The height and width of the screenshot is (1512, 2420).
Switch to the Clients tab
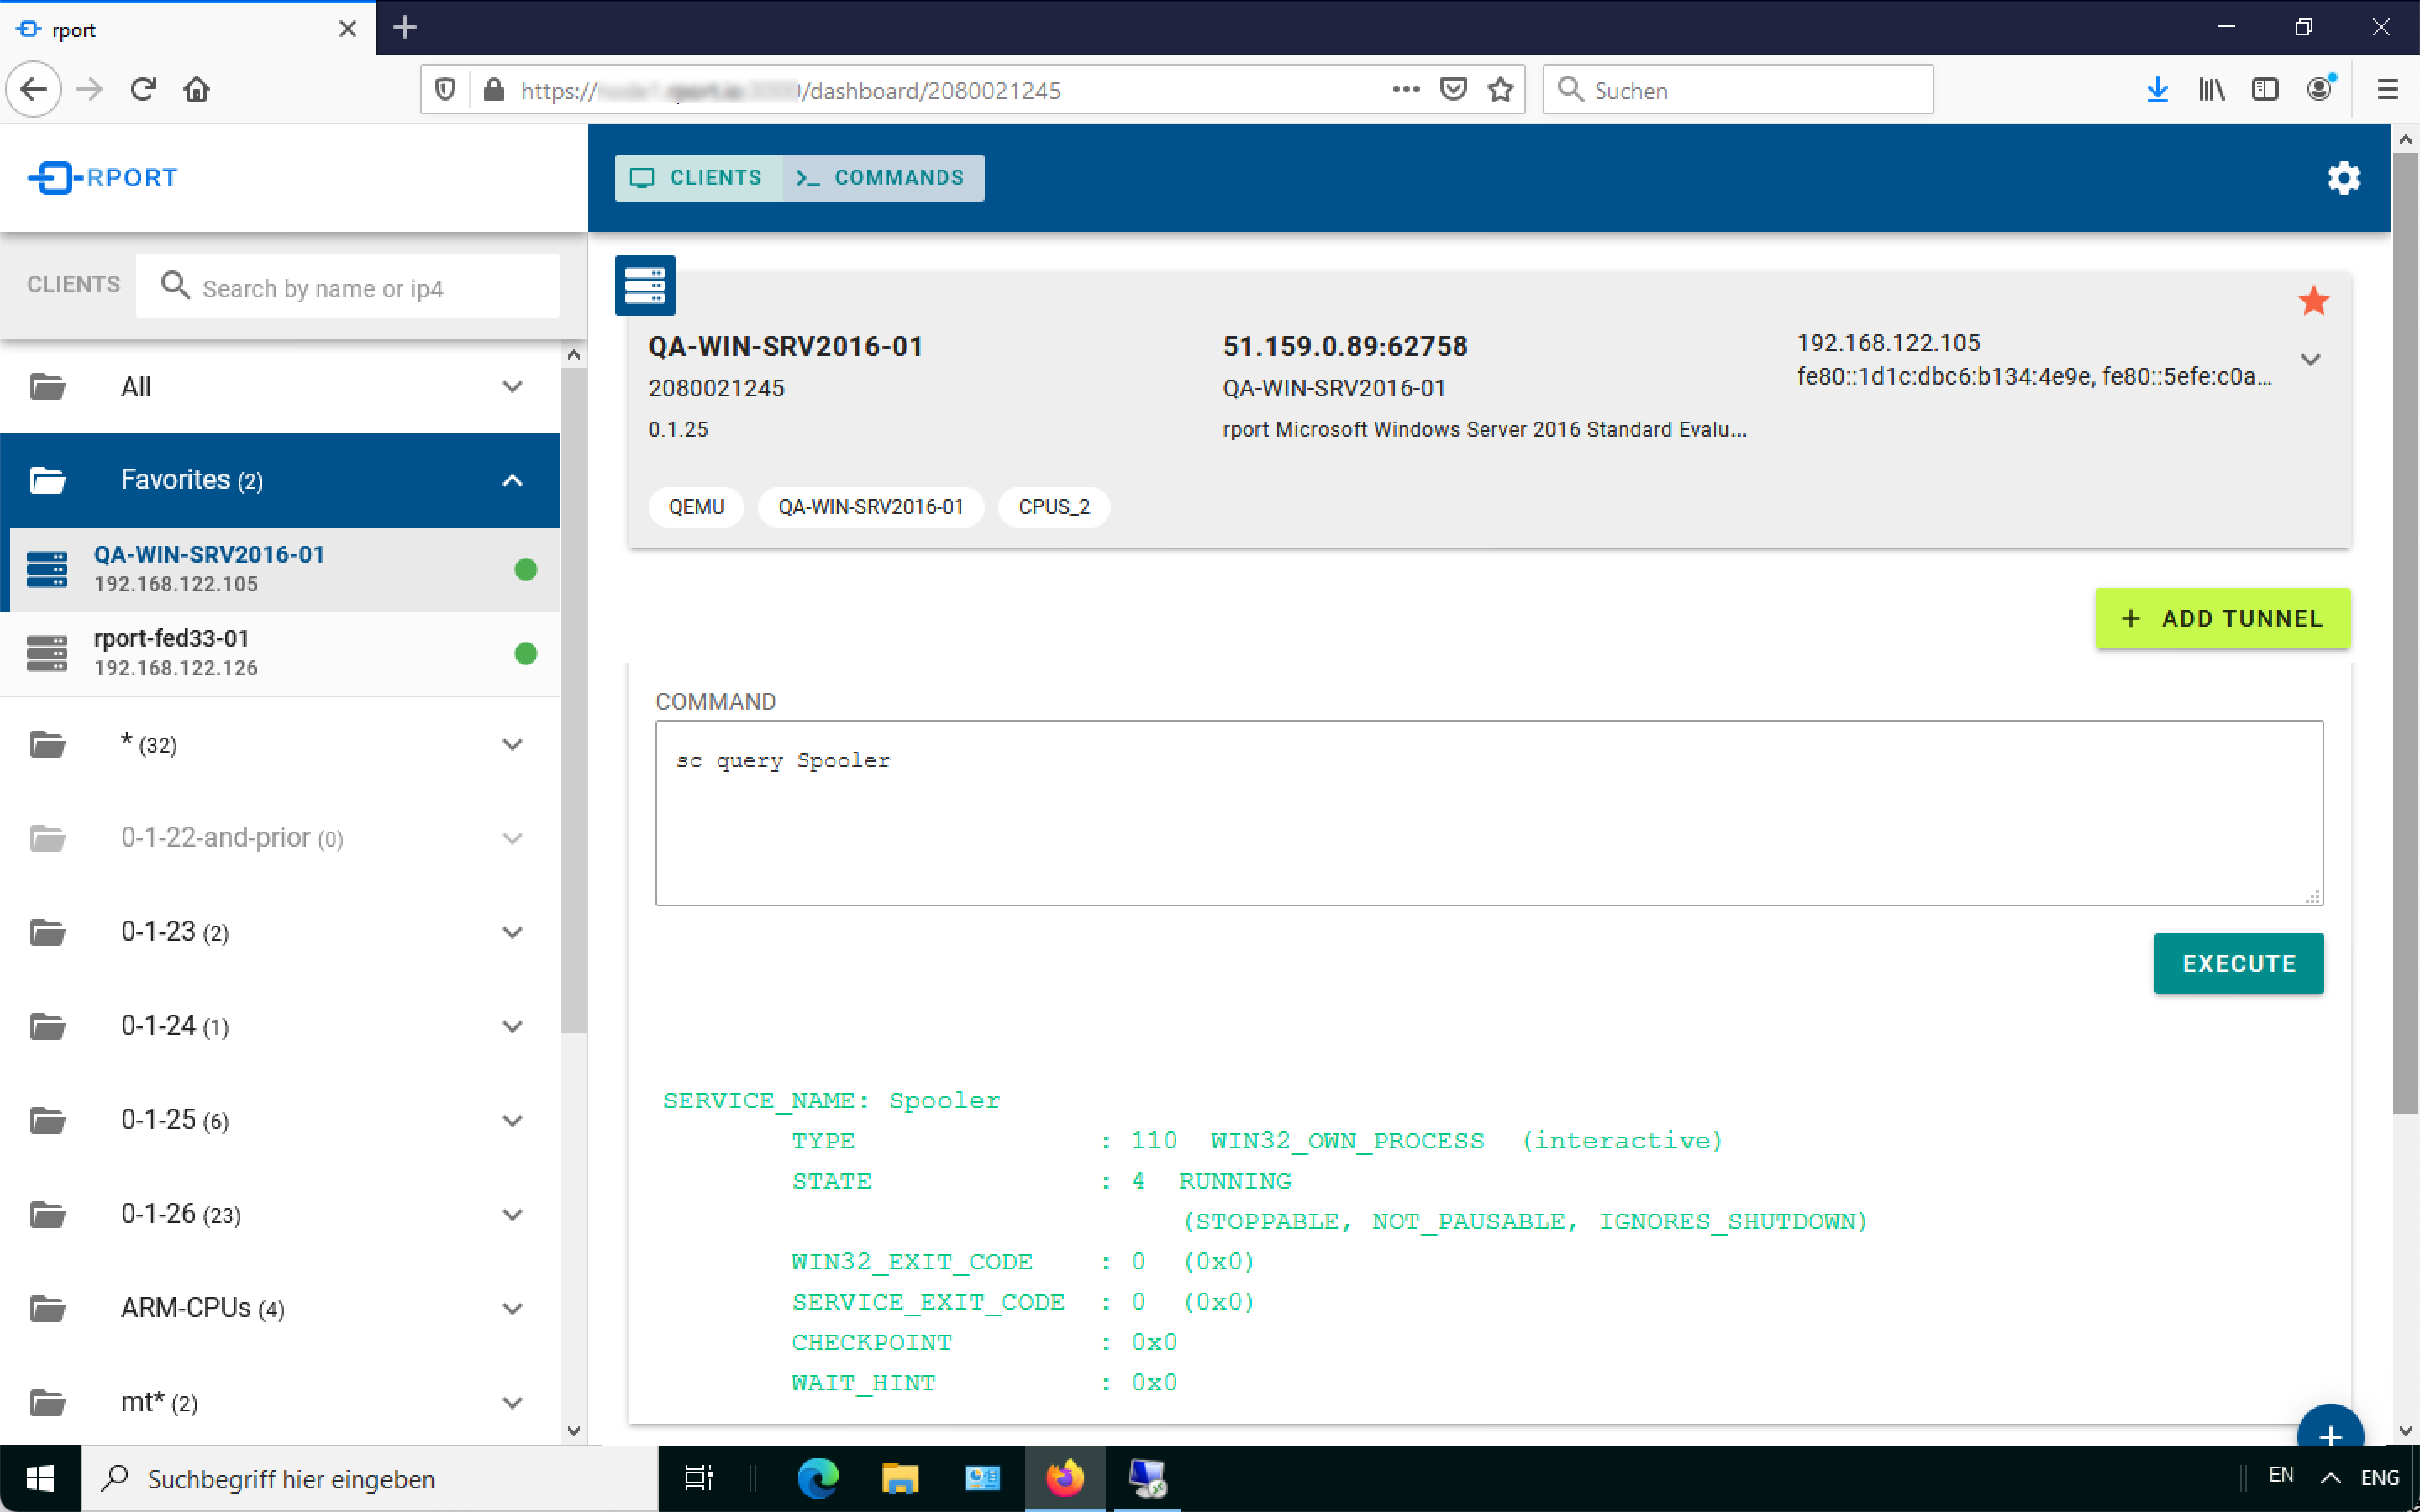tap(697, 178)
